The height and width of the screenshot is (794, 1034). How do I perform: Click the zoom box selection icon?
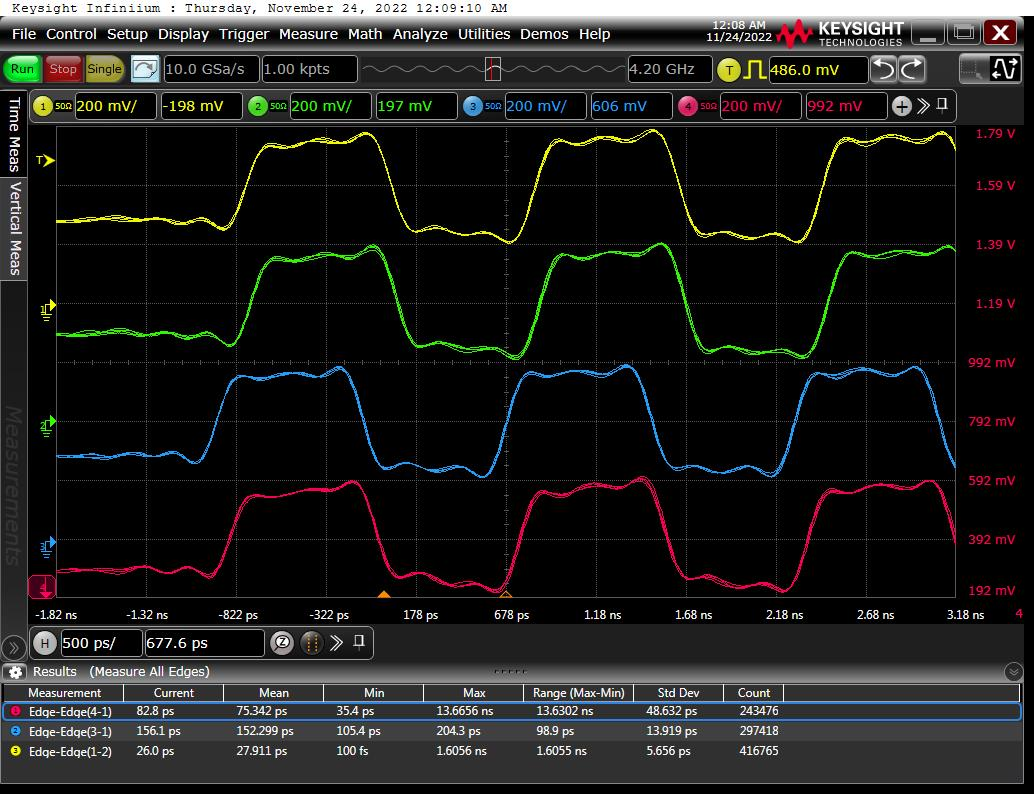(972, 69)
